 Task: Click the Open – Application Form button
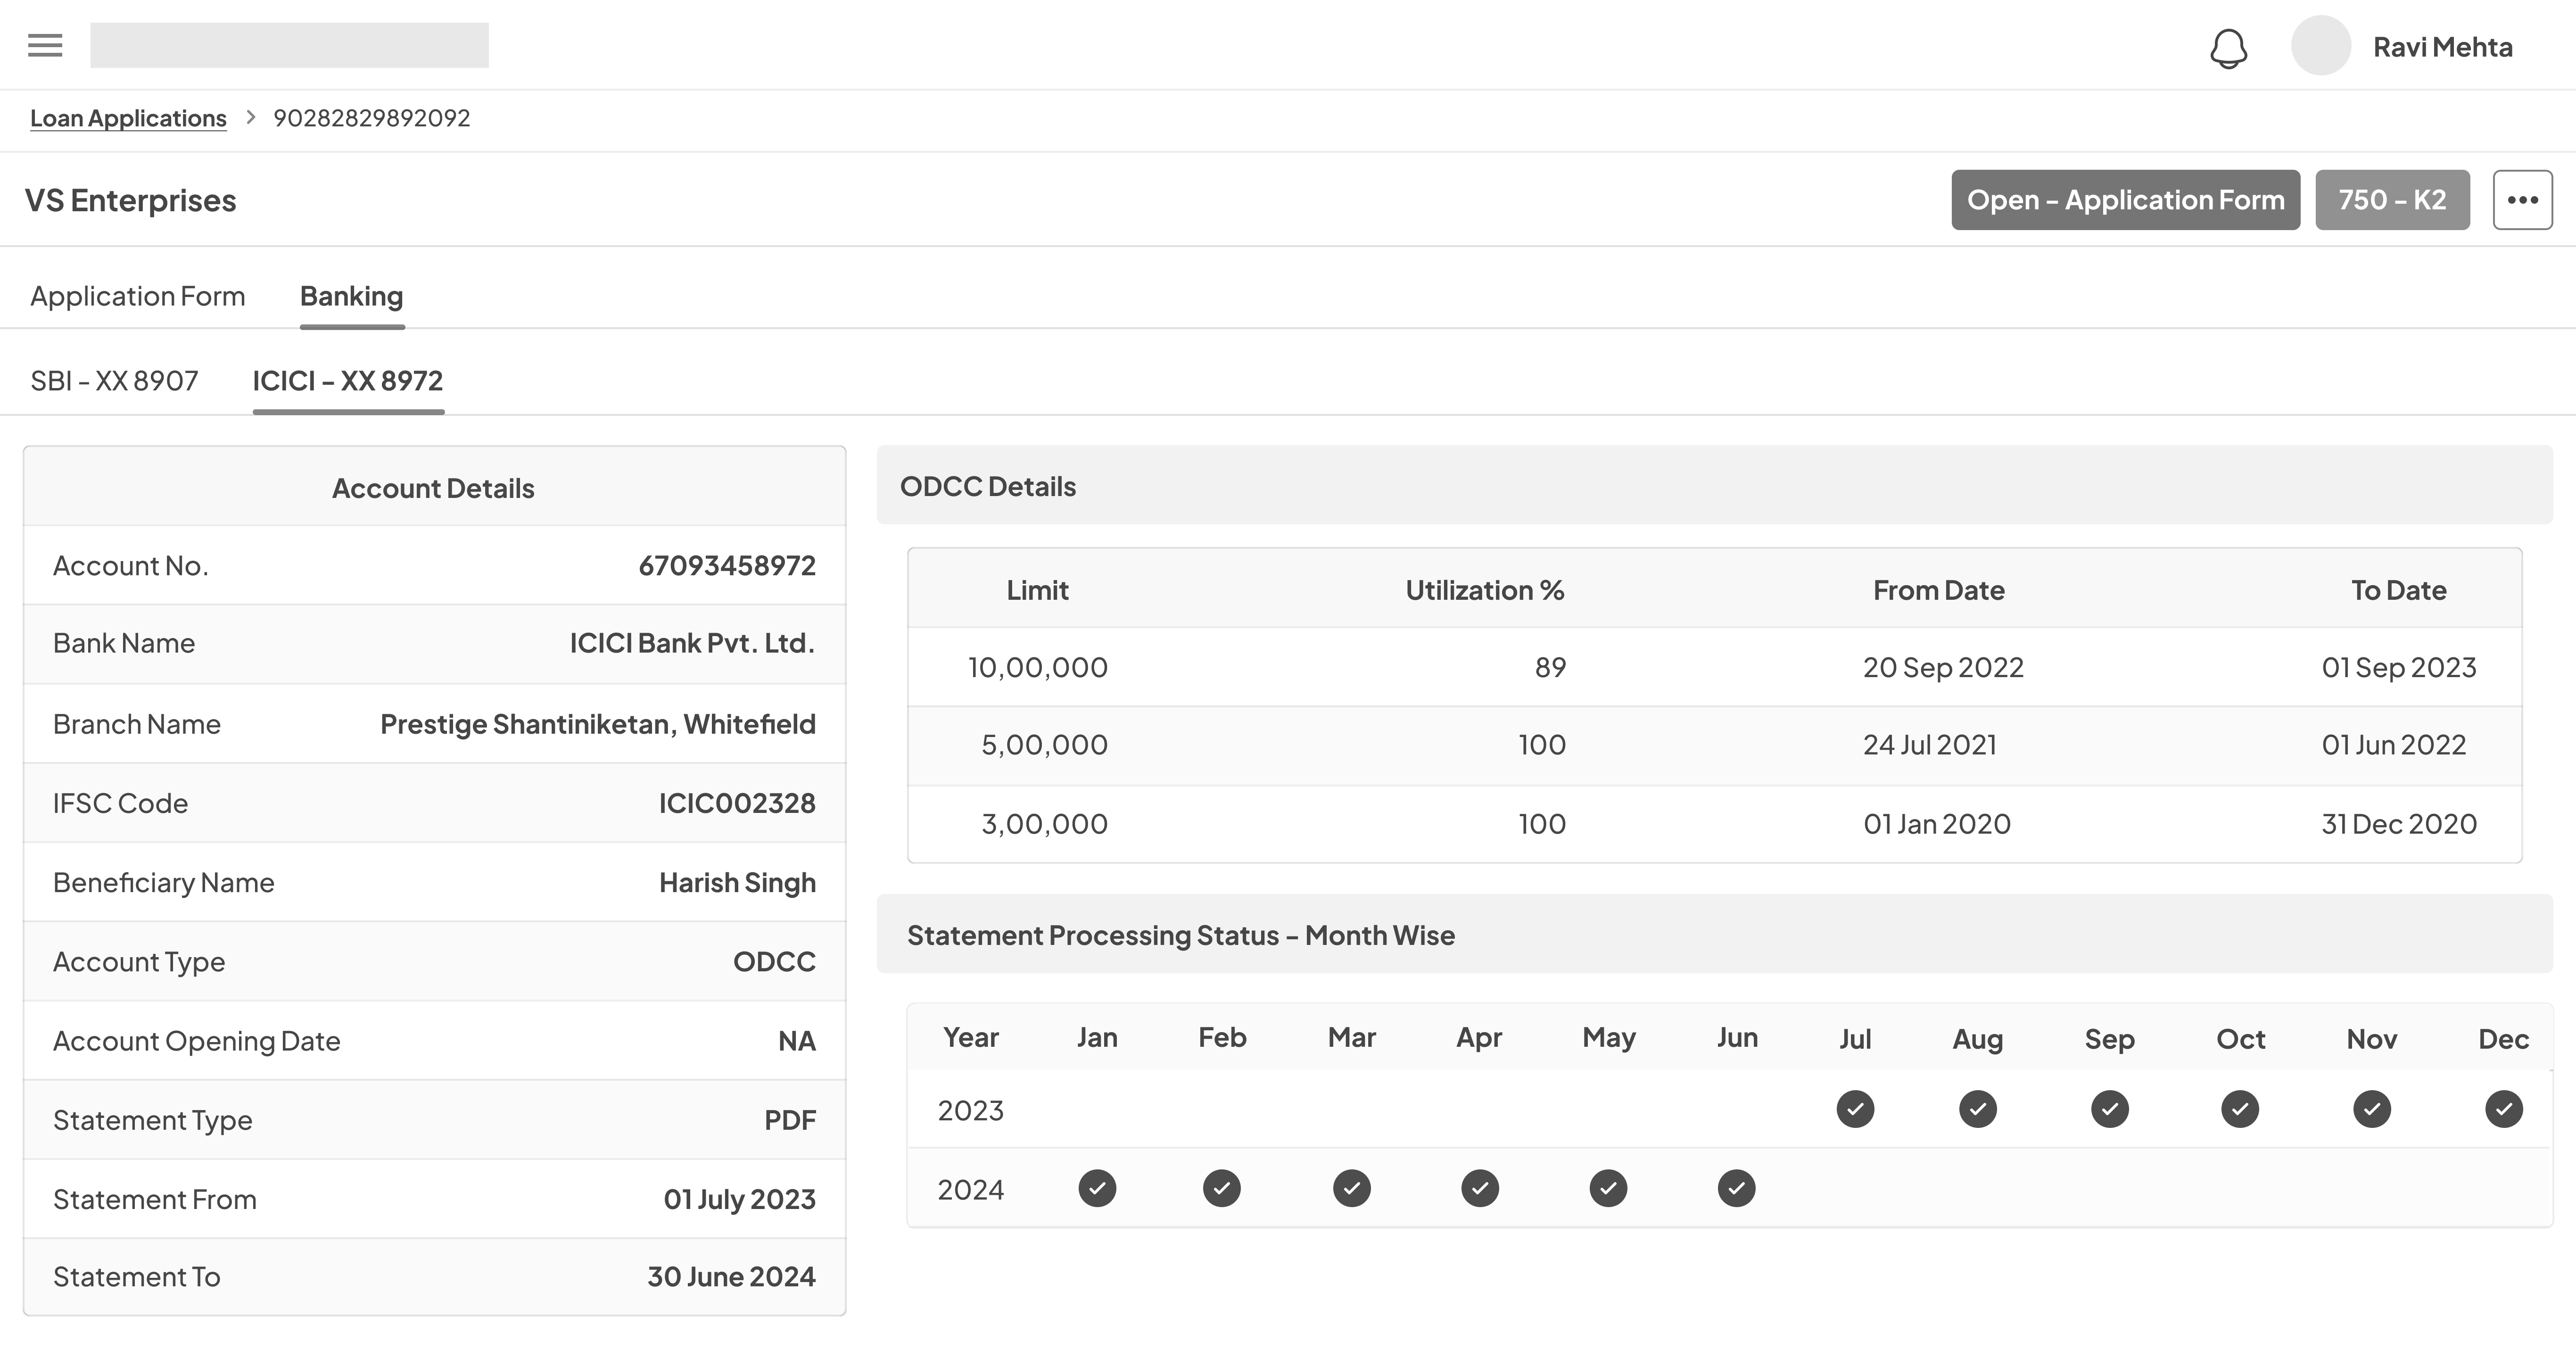(x=2126, y=199)
